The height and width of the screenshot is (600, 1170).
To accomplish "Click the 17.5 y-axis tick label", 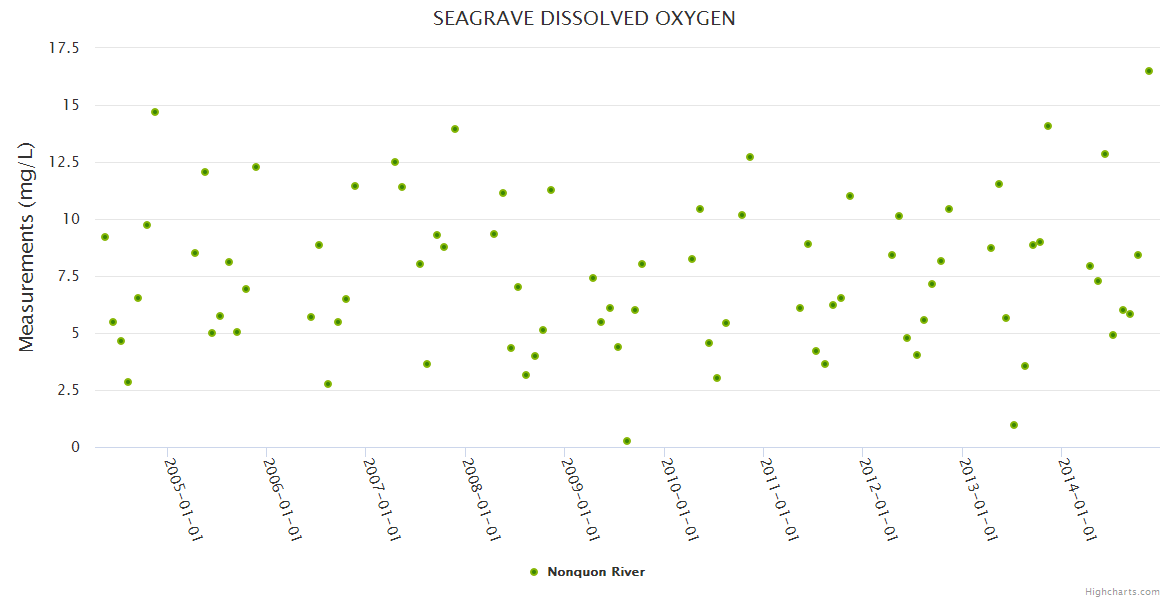I will click(x=64, y=48).
